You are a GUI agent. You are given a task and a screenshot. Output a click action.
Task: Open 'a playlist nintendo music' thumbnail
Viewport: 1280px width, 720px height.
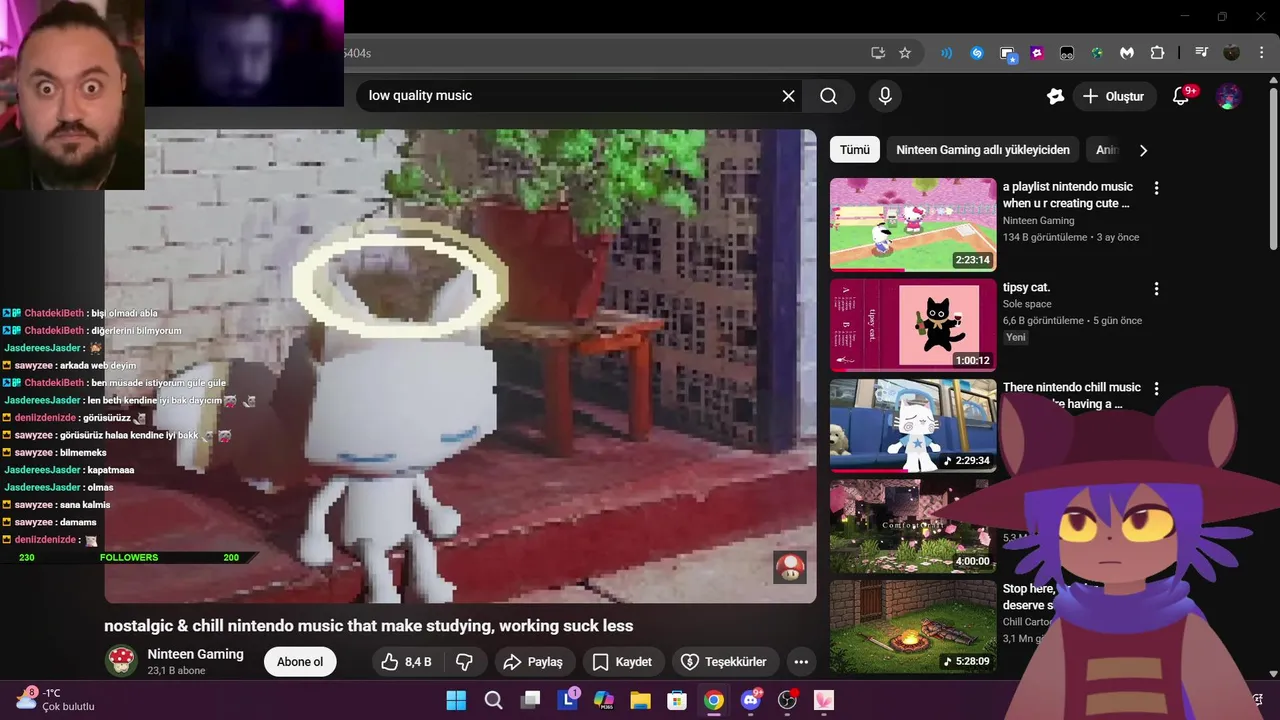coord(913,225)
